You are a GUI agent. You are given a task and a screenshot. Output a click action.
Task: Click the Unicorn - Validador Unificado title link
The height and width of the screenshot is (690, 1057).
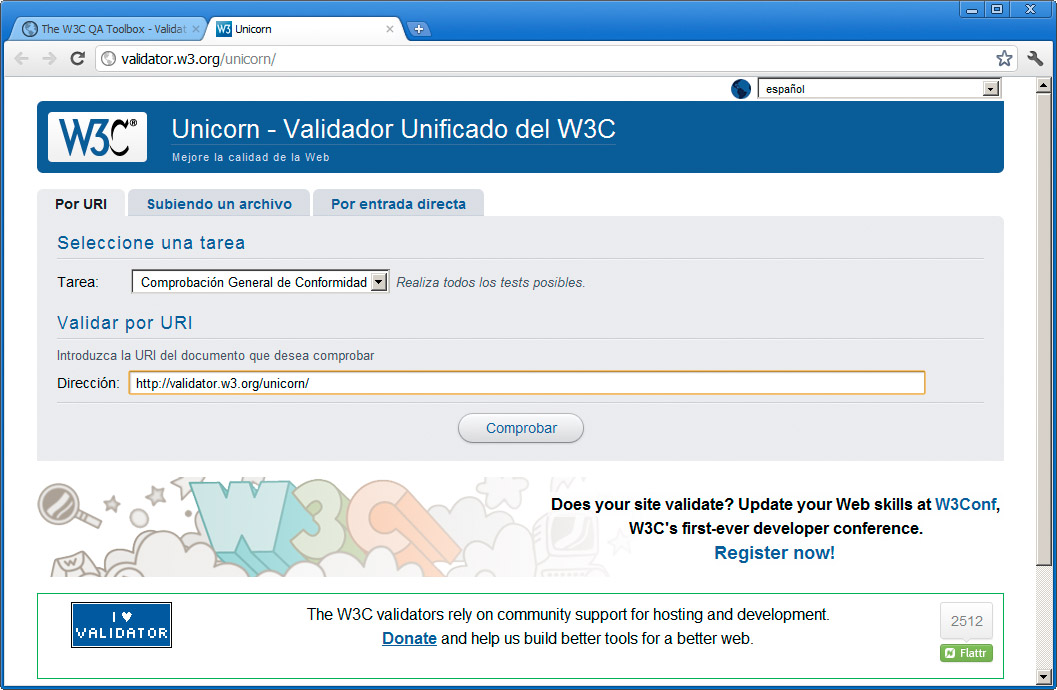pyautogui.click(x=394, y=129)
